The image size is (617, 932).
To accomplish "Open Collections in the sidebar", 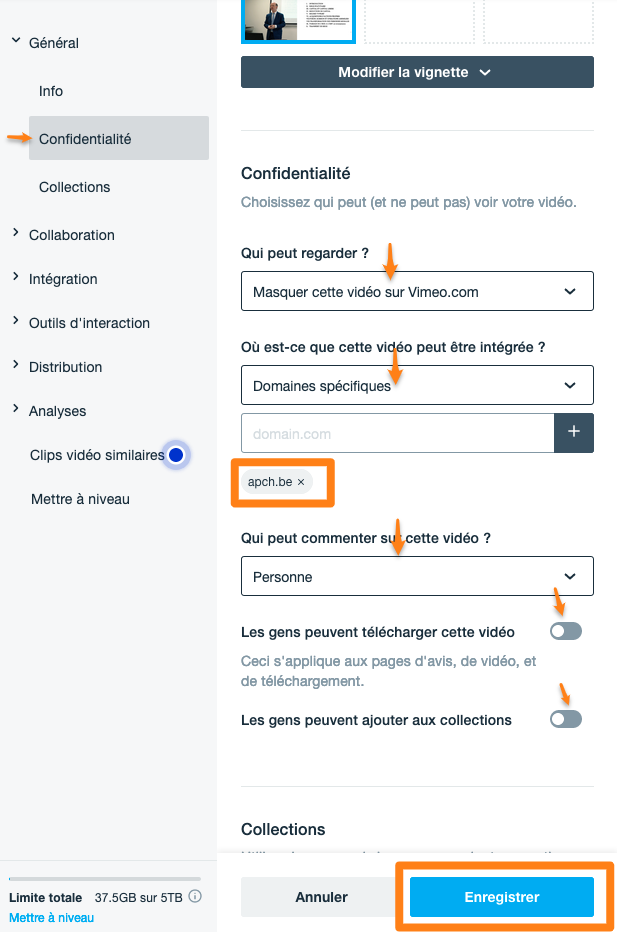I will coord(75,187).
